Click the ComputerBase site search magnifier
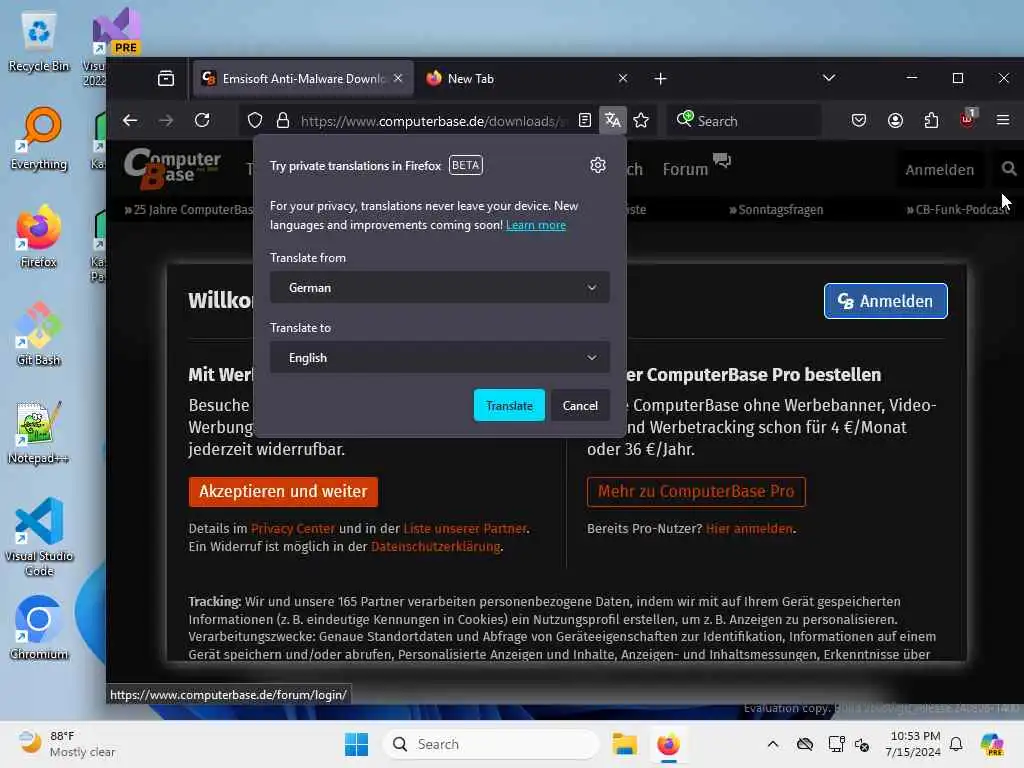Image resolution: width=1024 pixels, height=768 pixels. point(1008,169)
